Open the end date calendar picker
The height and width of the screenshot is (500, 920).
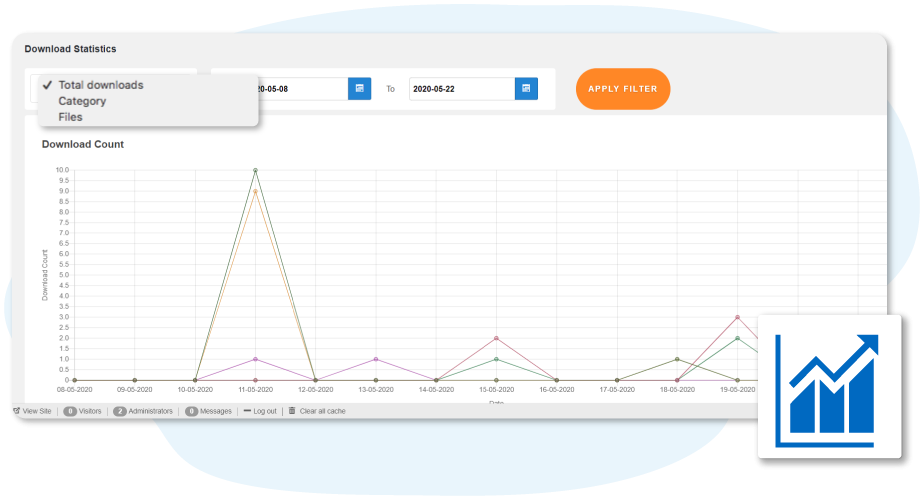[526, 89]
